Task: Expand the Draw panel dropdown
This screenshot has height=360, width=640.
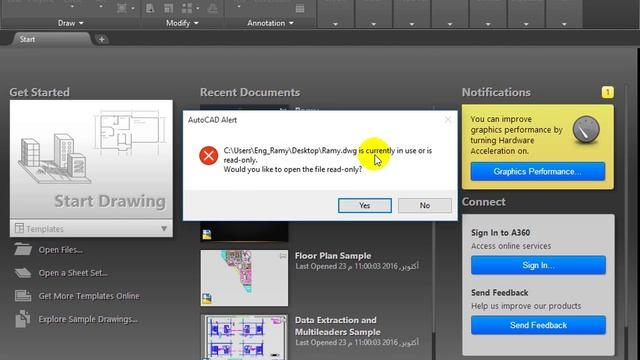Action: [71, 23]
